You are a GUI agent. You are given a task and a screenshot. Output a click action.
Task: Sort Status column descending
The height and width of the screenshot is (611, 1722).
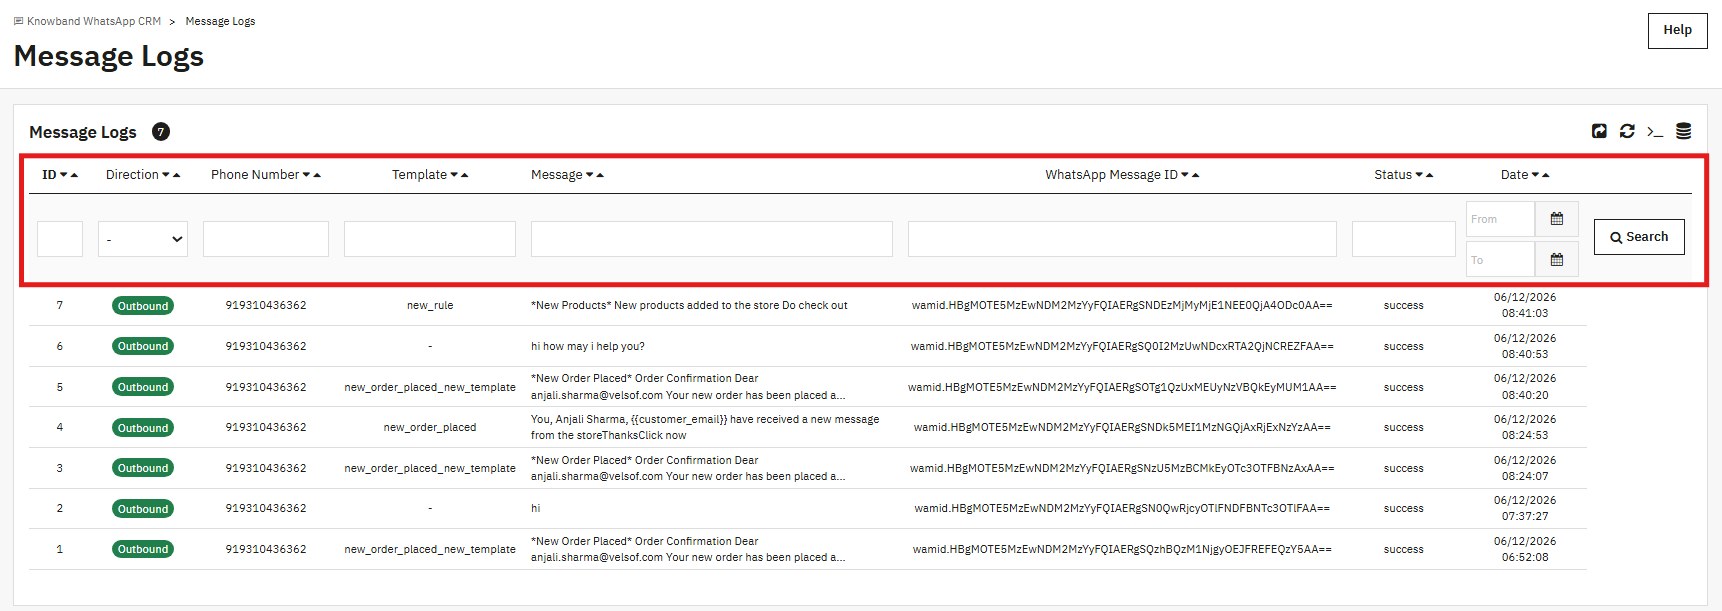point(1419,175)
